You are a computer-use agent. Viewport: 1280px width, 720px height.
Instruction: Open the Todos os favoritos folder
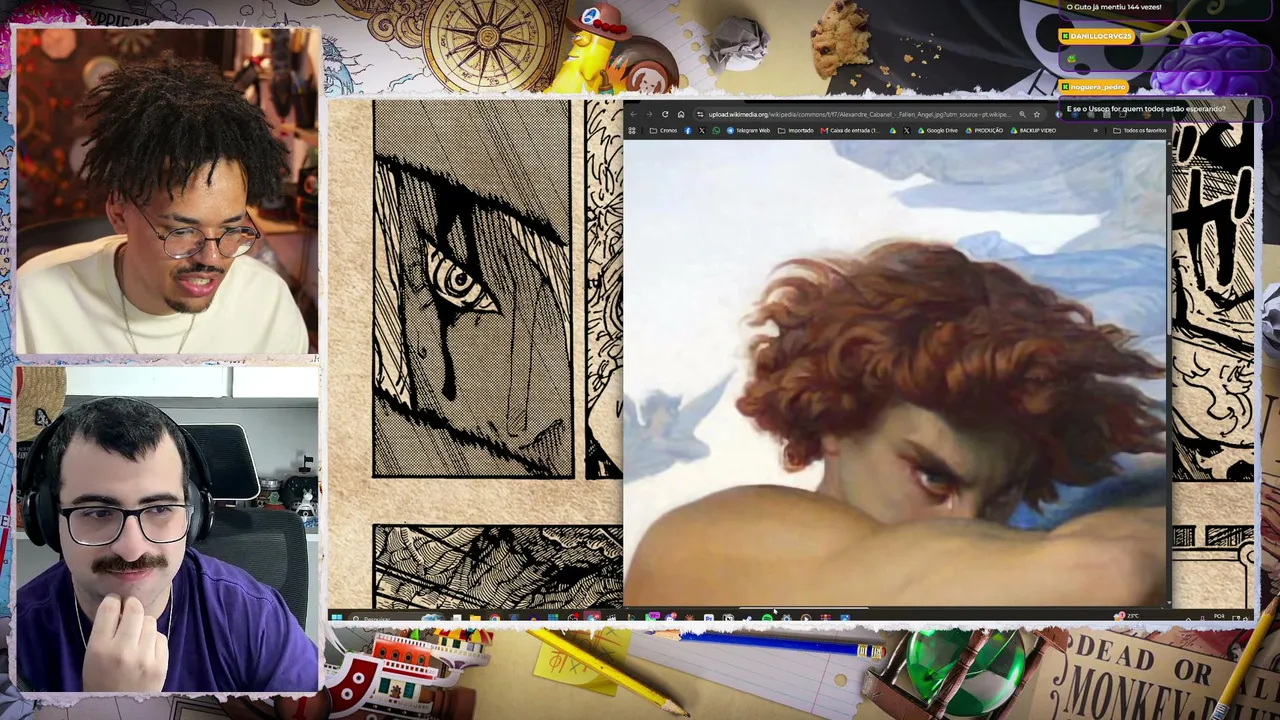coord(1140,131)
